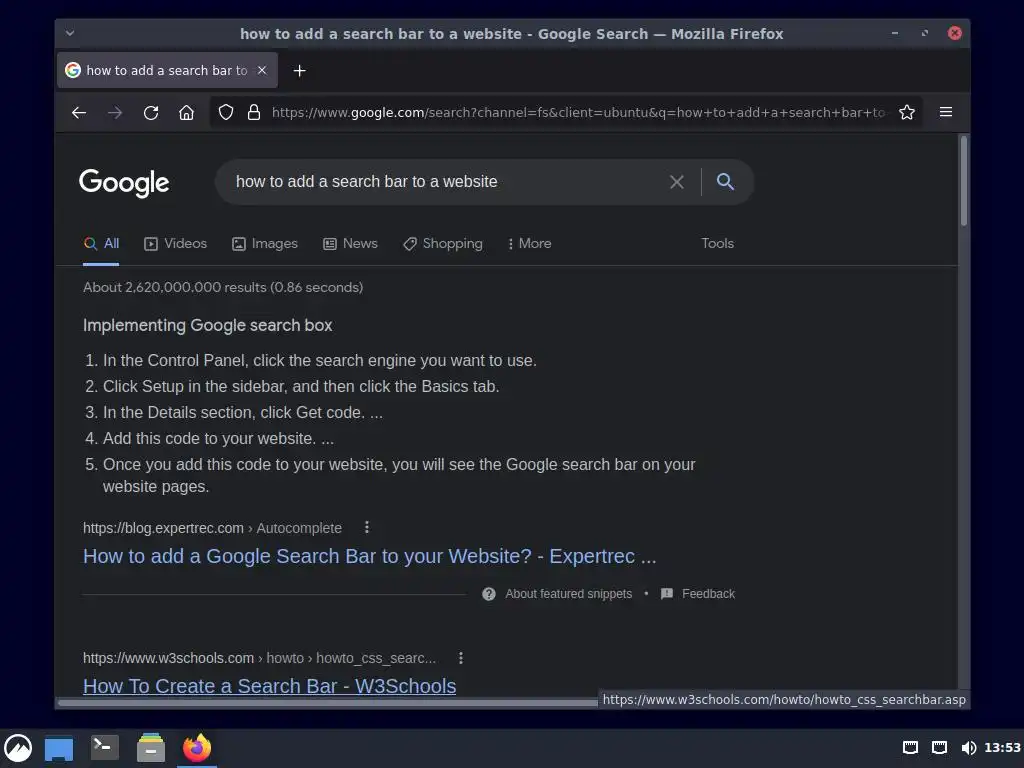Click the Feedback flag icon
The image size is (1024, 768).
click(x=667, y=594)
